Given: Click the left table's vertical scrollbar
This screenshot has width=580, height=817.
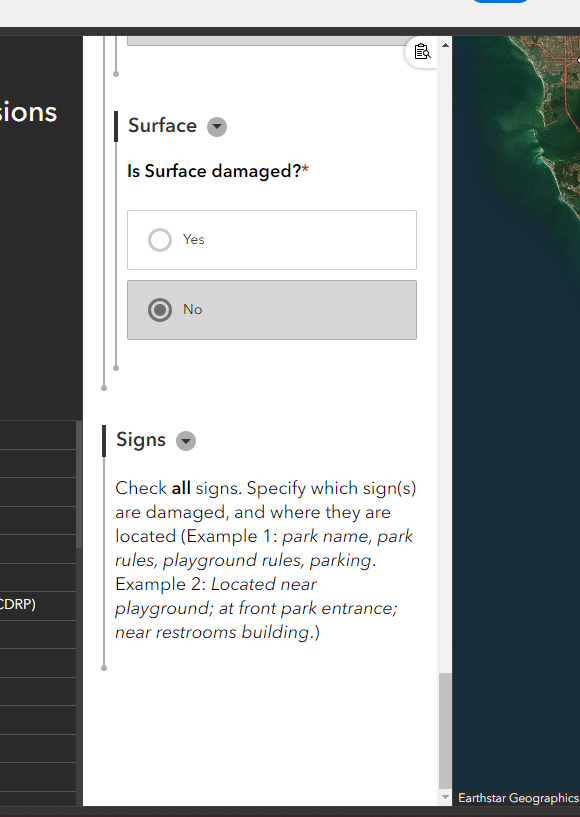Looking at the screenshot, I should coord(79,485).
